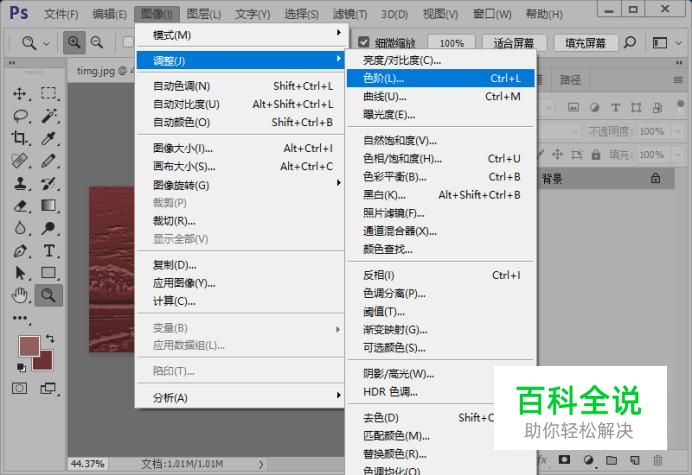This screenshot has width=692, height=475.
Task: Select the Gradient tool
Action: [49, 206]
